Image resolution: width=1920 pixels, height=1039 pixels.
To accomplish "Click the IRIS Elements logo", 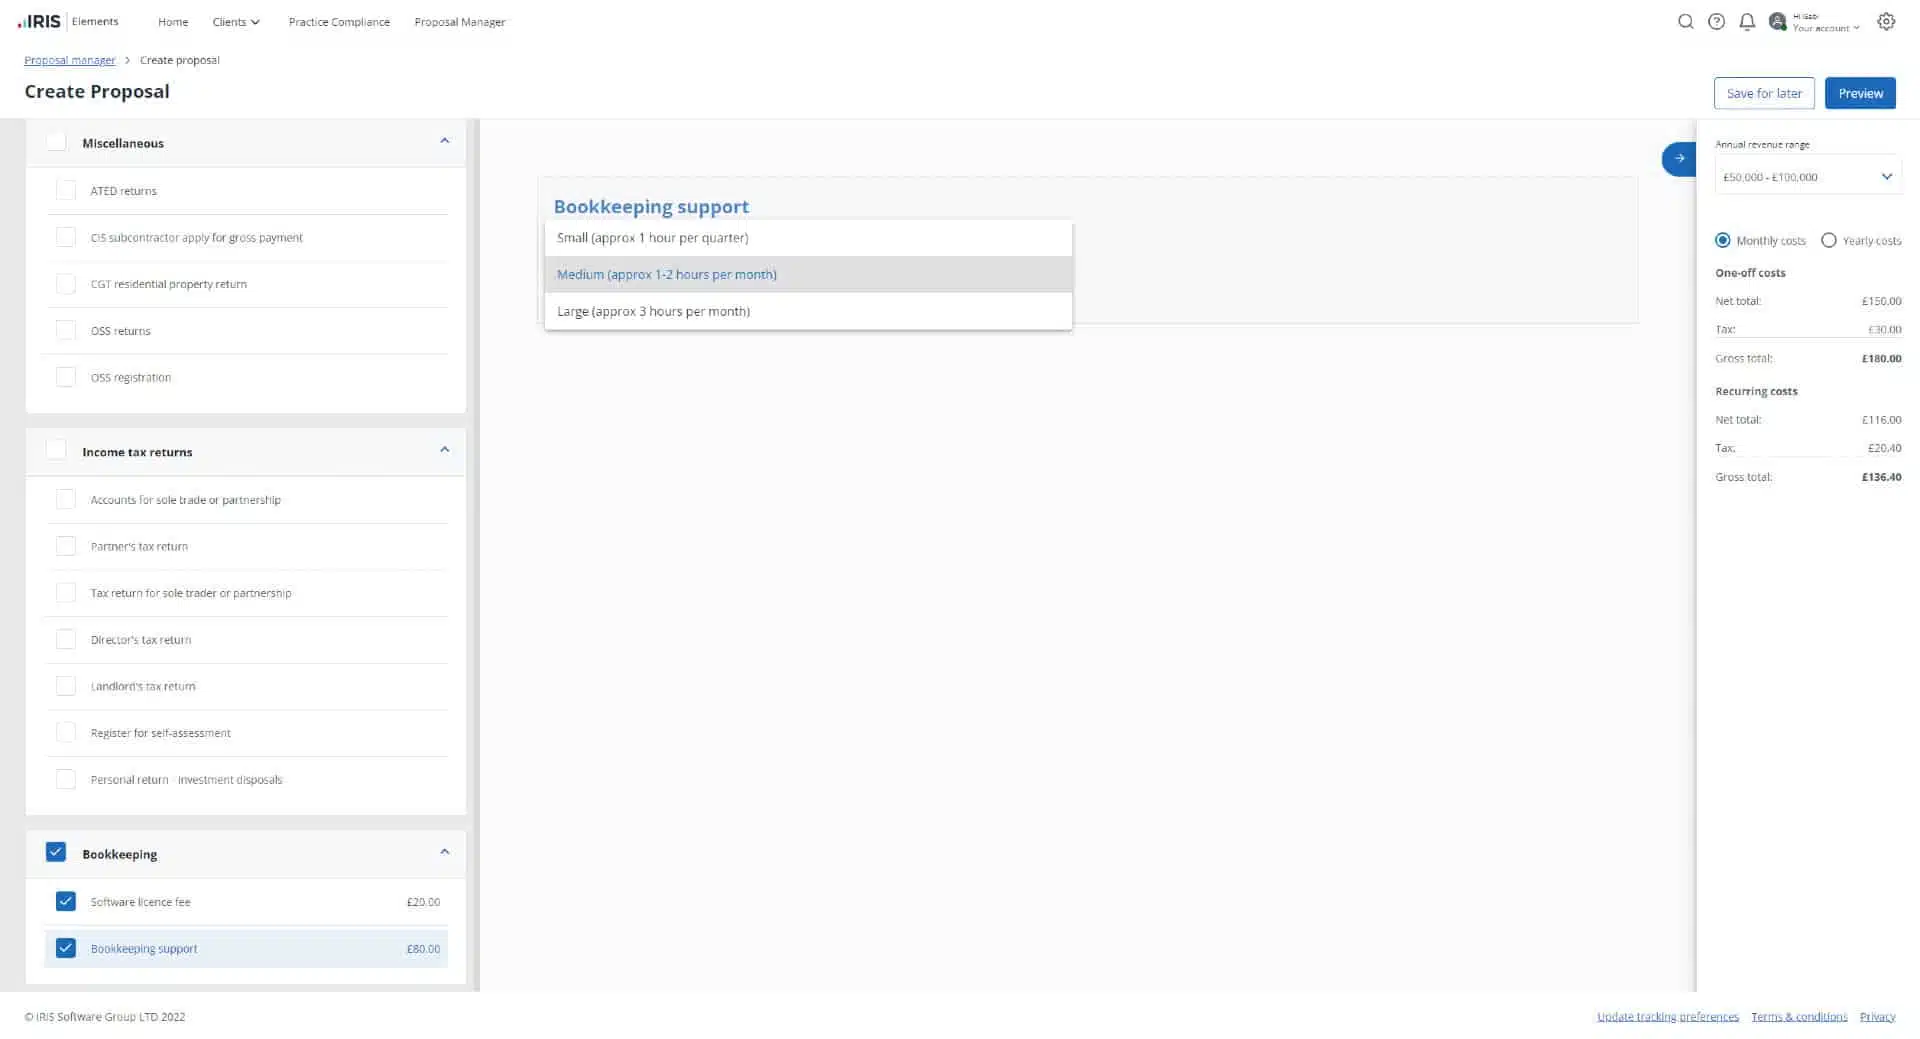I will [68, 21].
